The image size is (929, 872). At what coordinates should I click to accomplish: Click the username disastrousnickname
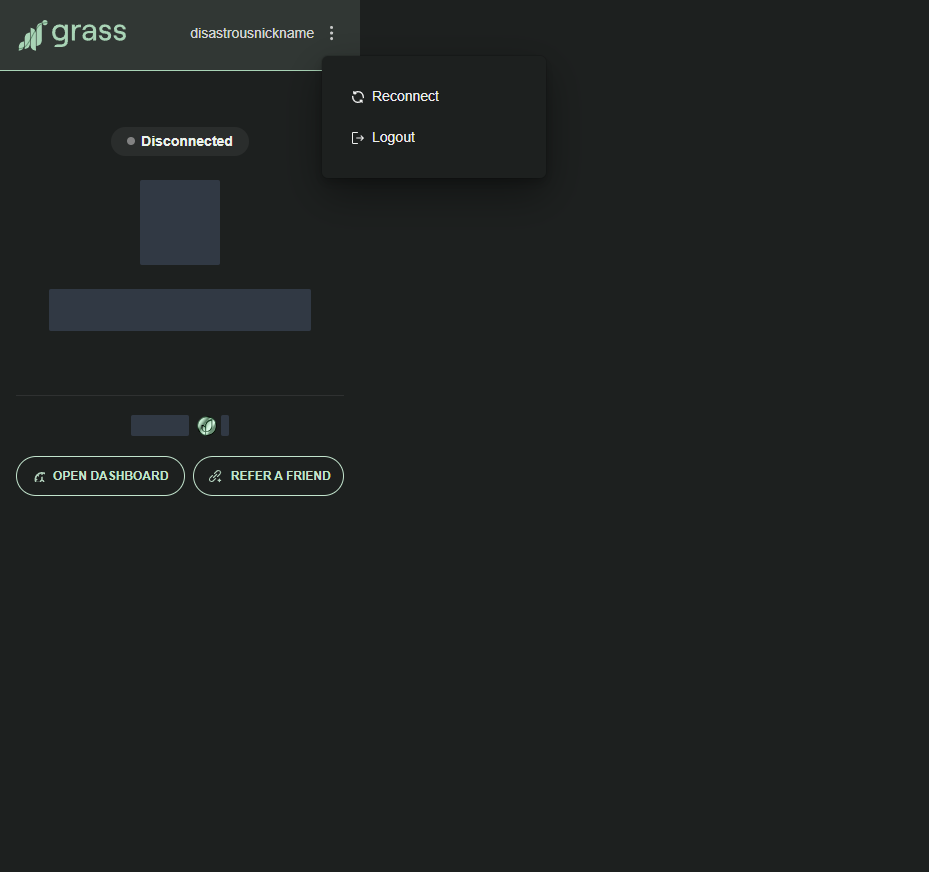(252, 33)
